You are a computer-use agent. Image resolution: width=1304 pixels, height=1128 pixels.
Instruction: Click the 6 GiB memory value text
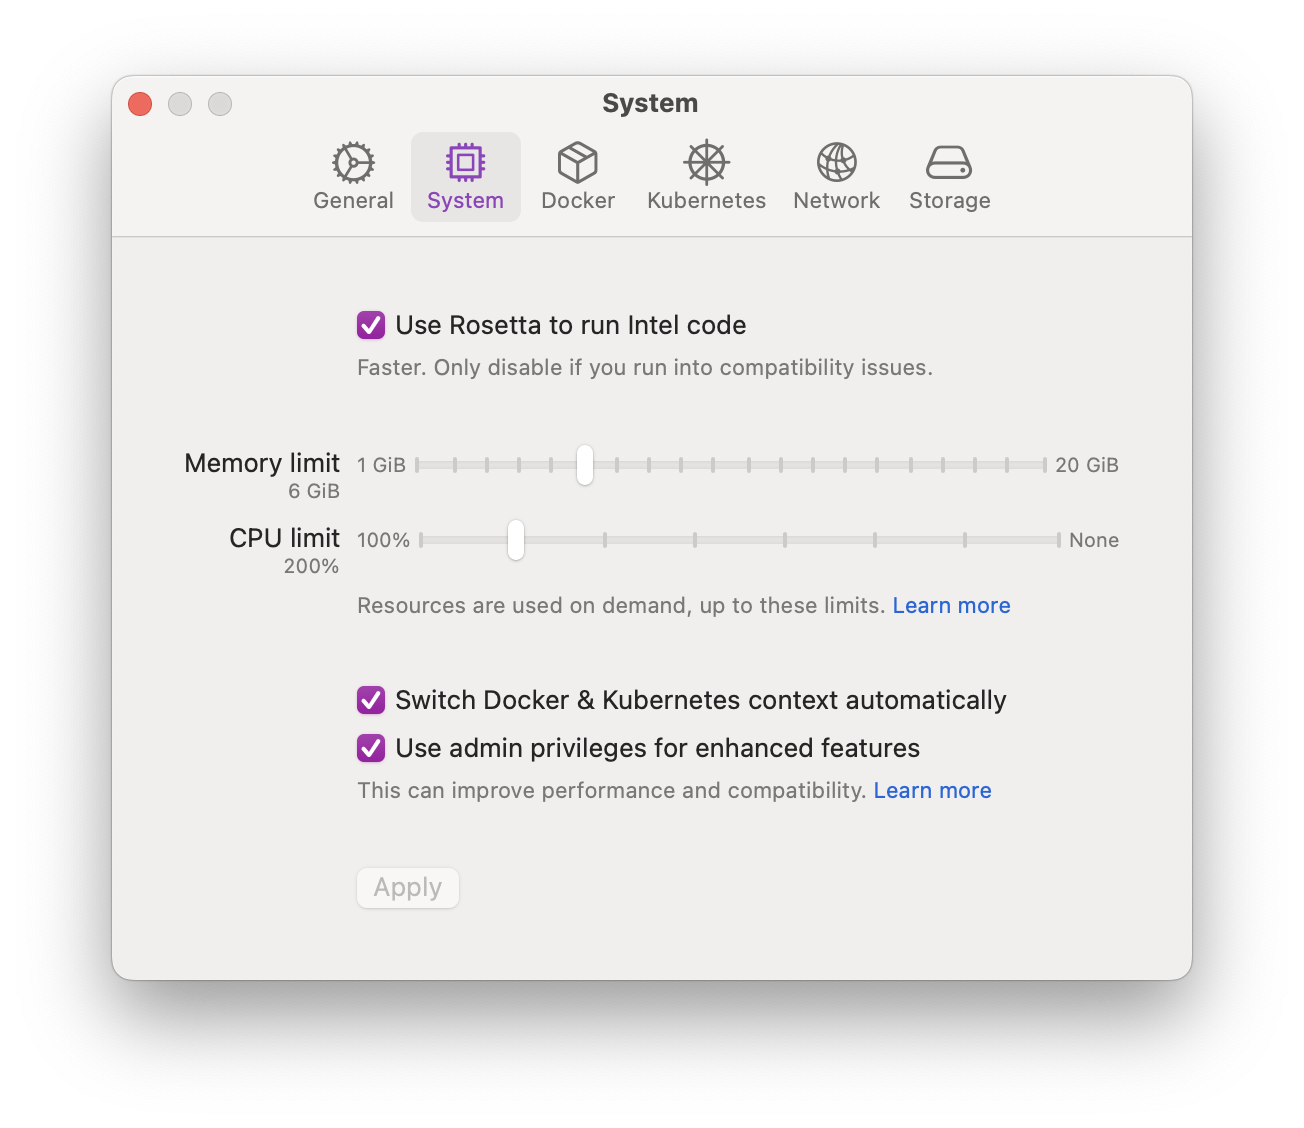314,491
